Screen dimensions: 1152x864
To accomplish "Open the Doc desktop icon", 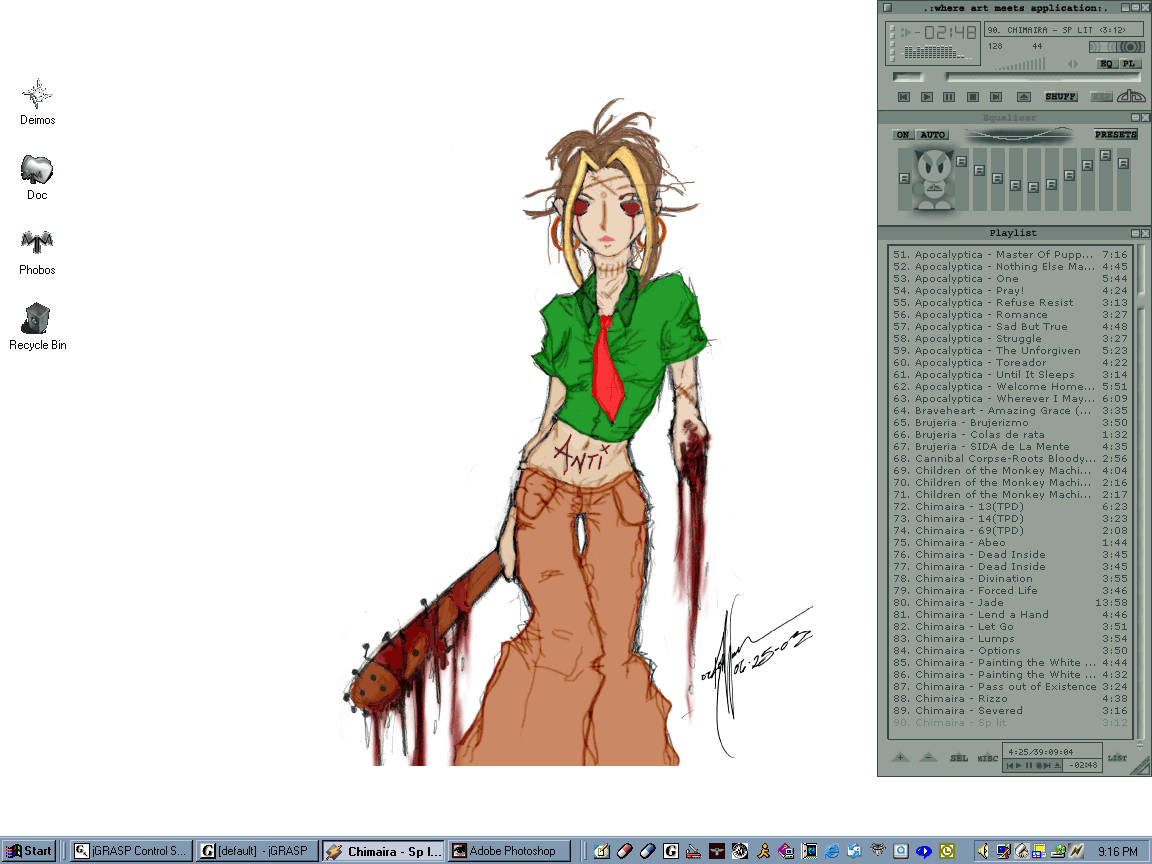I will (37, 177).
